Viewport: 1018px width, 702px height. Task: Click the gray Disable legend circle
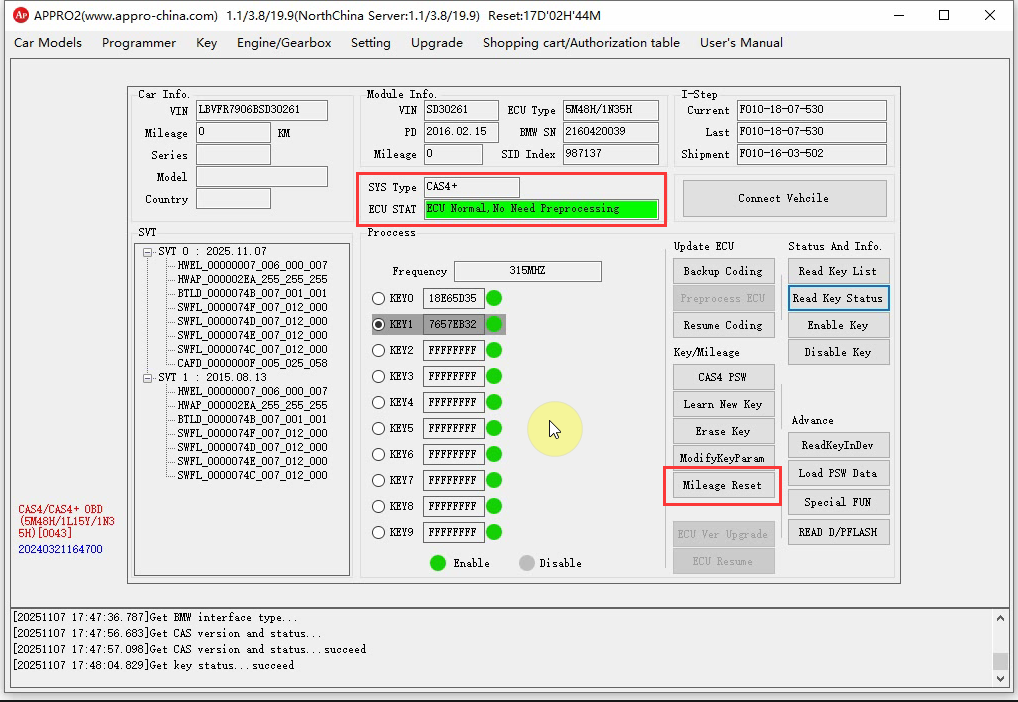tap(527, 562)
